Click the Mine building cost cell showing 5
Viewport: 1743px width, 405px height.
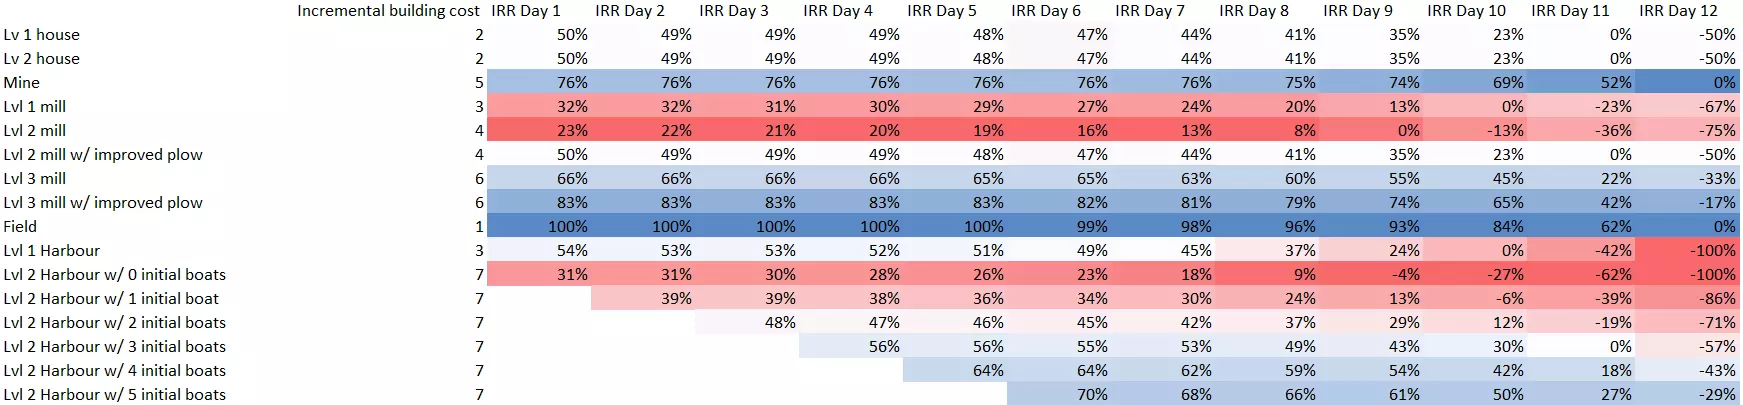point(479,83)
